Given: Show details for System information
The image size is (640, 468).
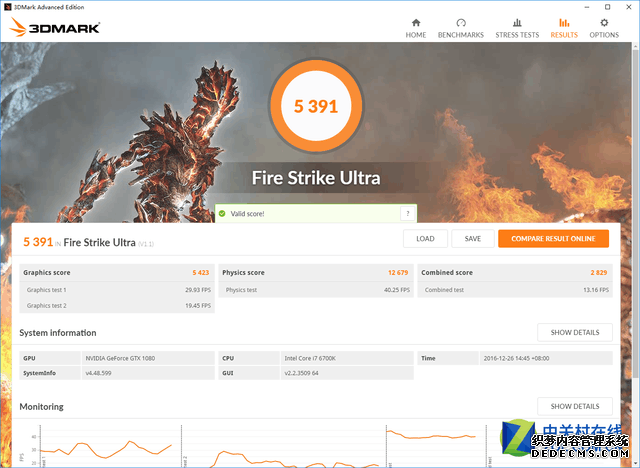Looking at the screenshot, I should coord(575,333).
